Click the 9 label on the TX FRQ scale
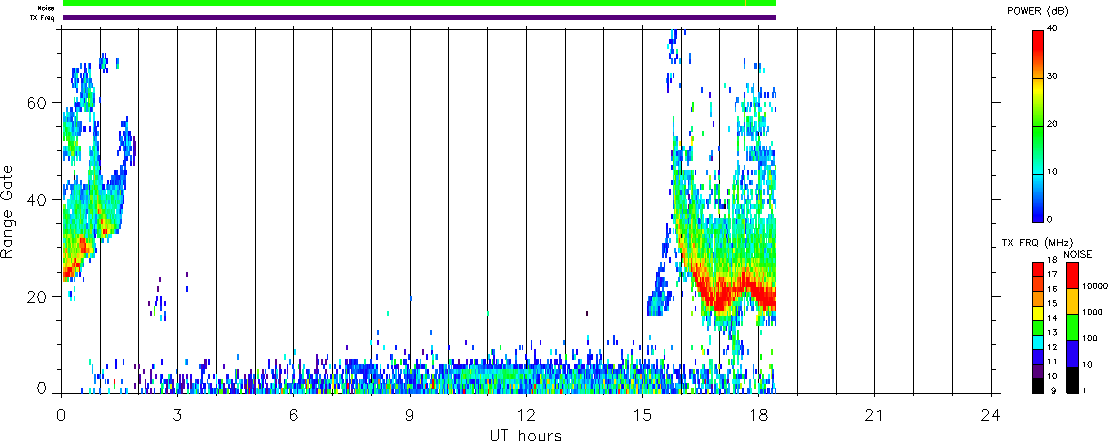Viewport: 1108px width, 441px height. point(1054,390)
